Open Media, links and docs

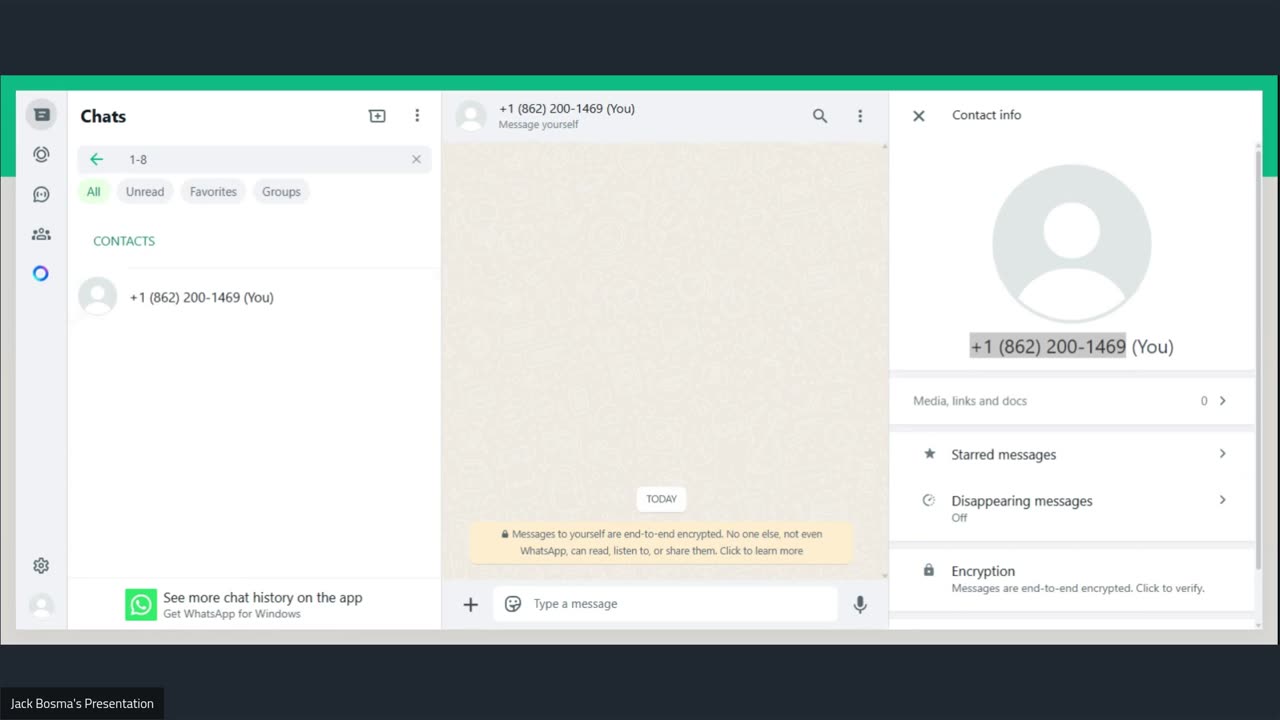[1071, 401]
